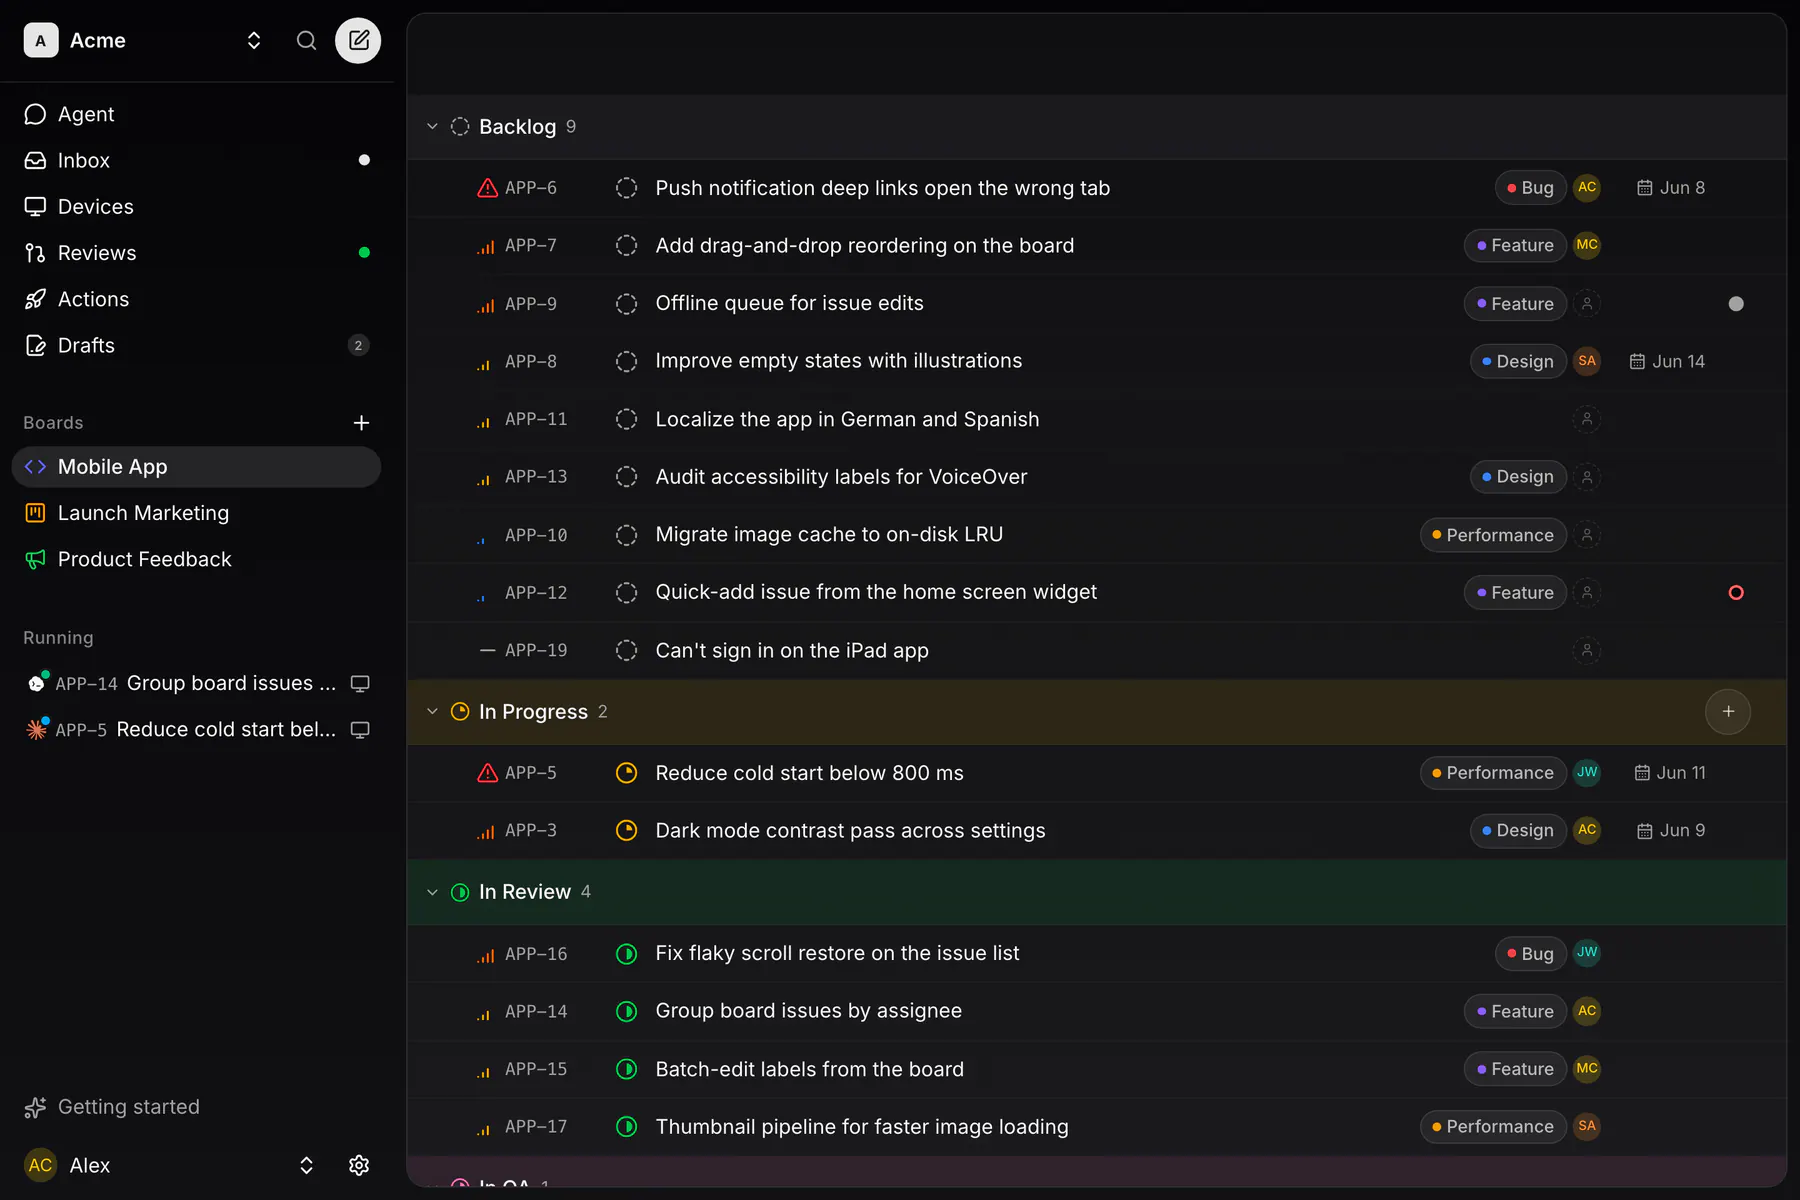Open Reviews in the sidebar
The height and width of the screenshot is (1200, 1800).
pyautogui.click(x=197, y=253)
